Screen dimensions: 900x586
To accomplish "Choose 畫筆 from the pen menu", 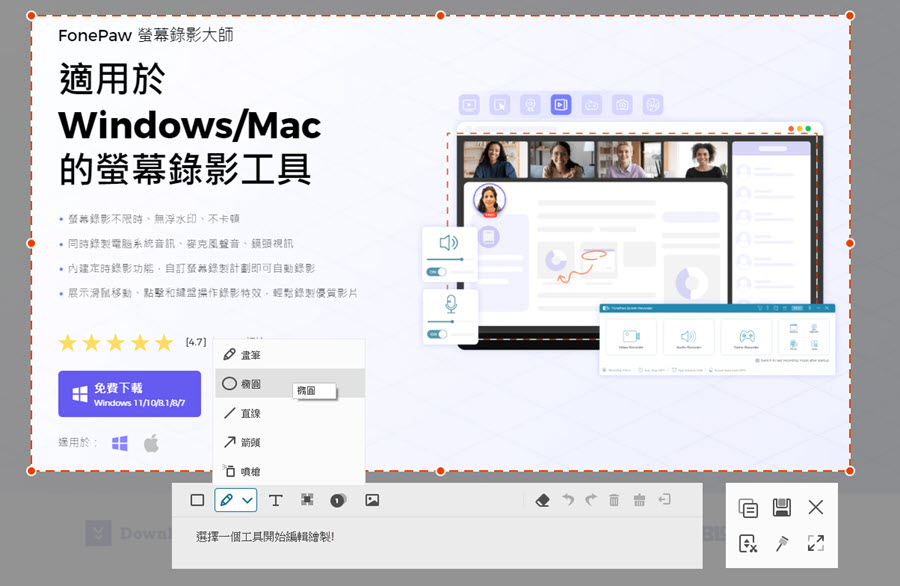I will [289, 355].
